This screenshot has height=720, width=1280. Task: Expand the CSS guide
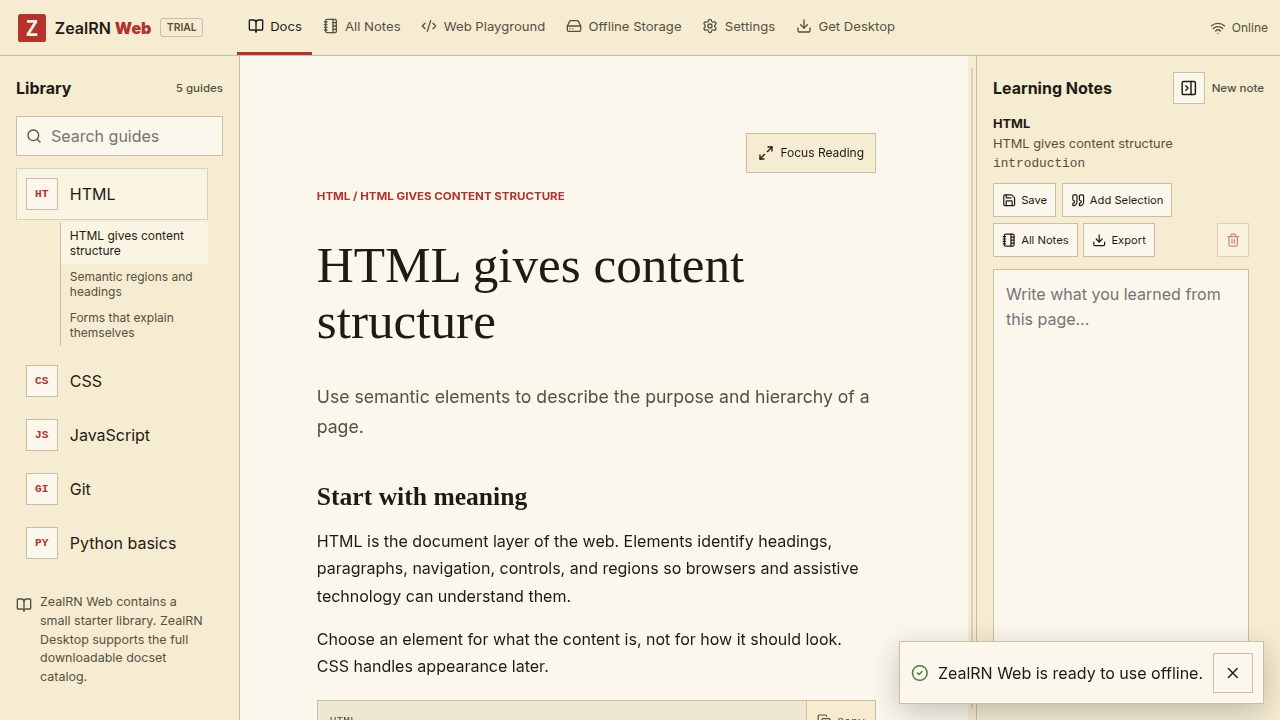click(112, 381)
